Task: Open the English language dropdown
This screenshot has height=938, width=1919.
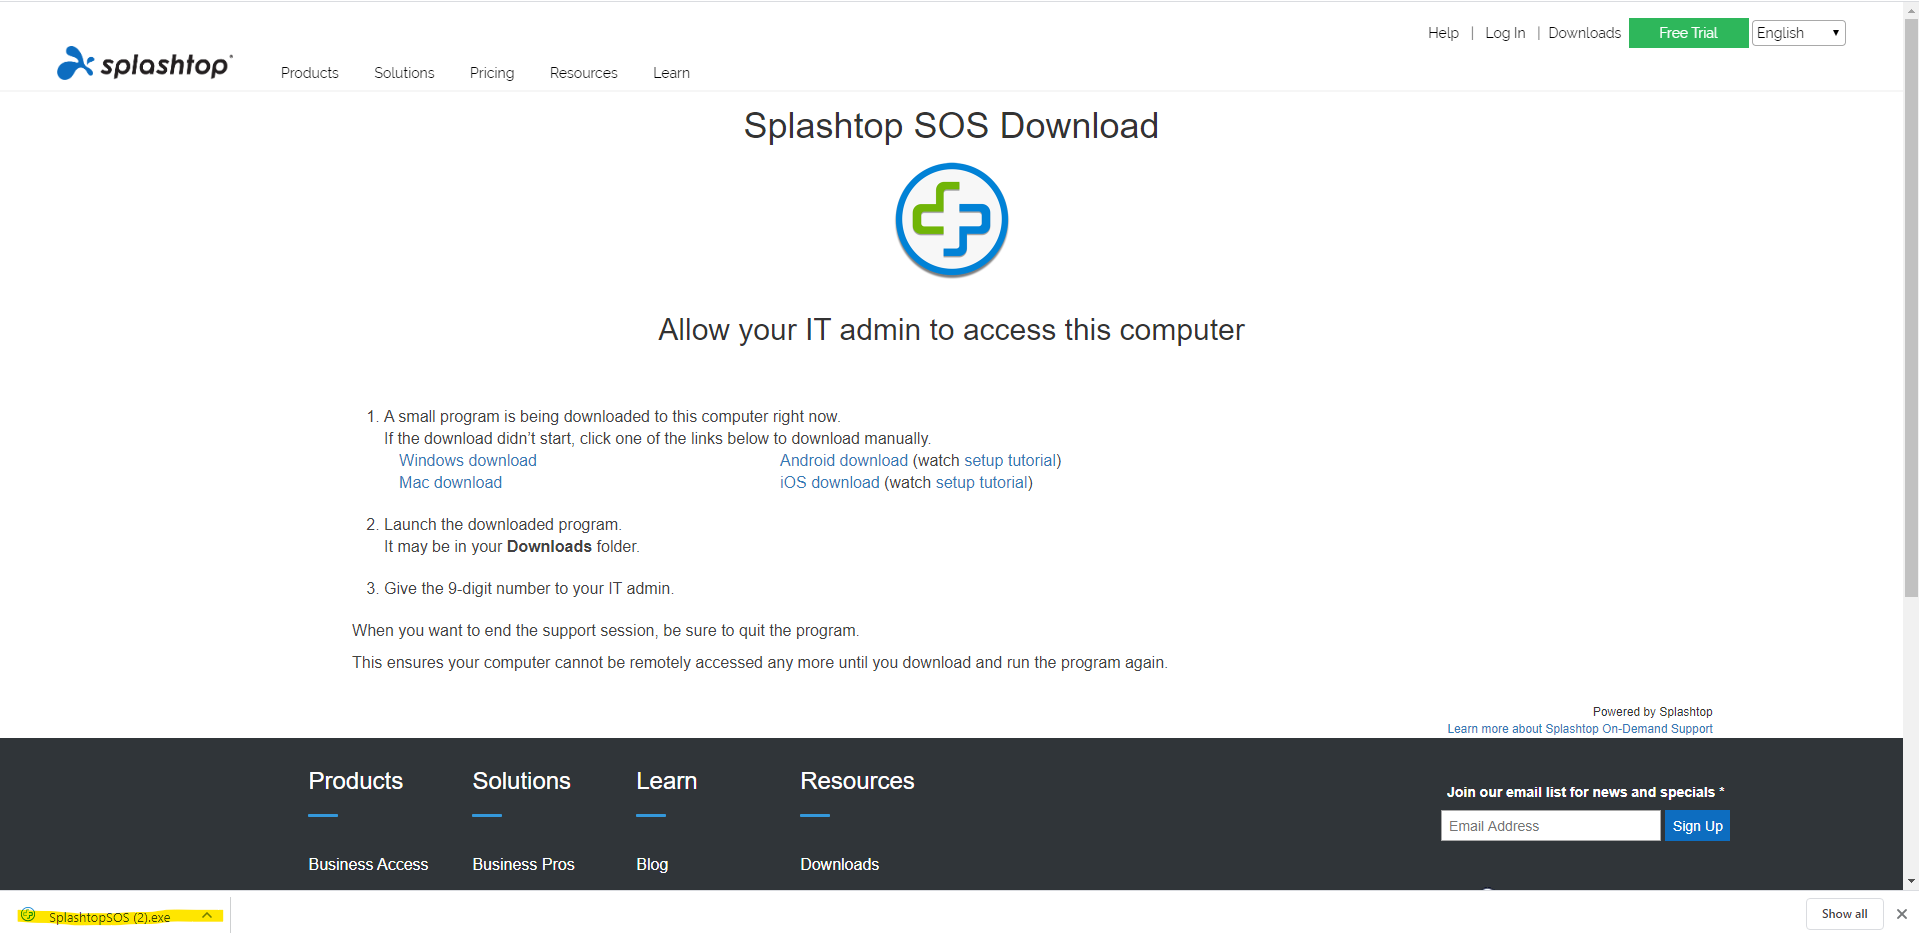Action: click(x=1798, y=33)
